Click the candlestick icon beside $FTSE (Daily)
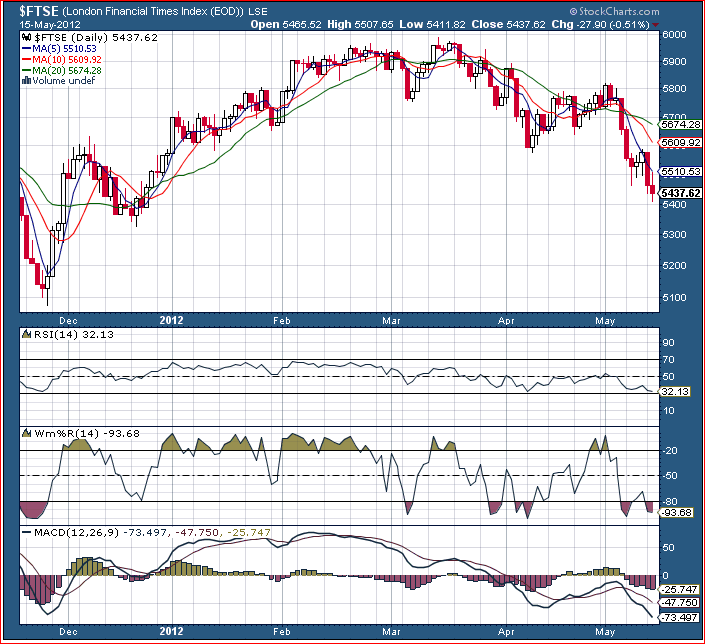 [26, 38]
